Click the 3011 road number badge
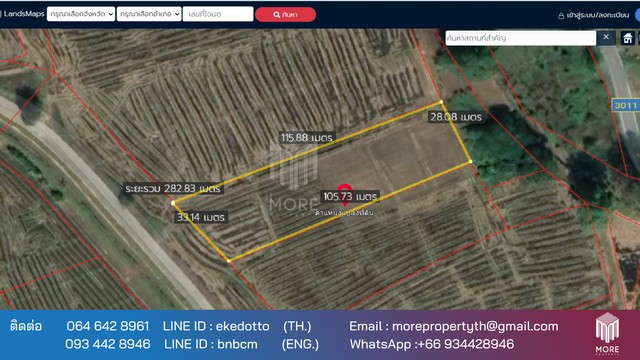Screen dimensions: 640x360 (625, 105)
